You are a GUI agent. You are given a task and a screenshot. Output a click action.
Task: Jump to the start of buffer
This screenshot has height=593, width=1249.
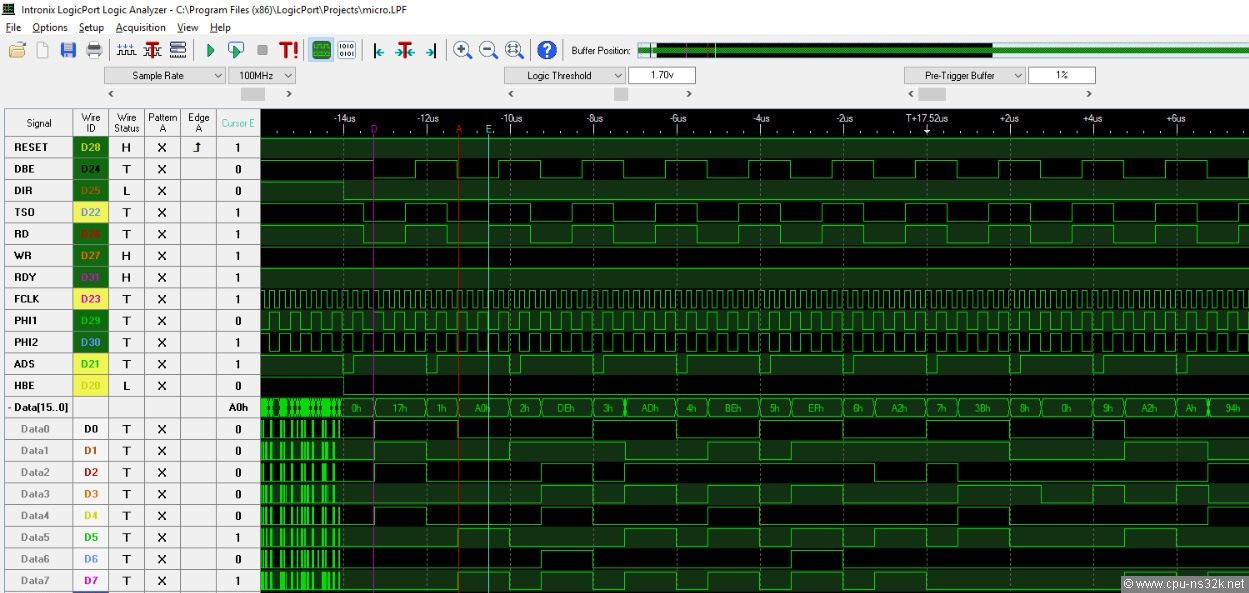coord(379,50)
